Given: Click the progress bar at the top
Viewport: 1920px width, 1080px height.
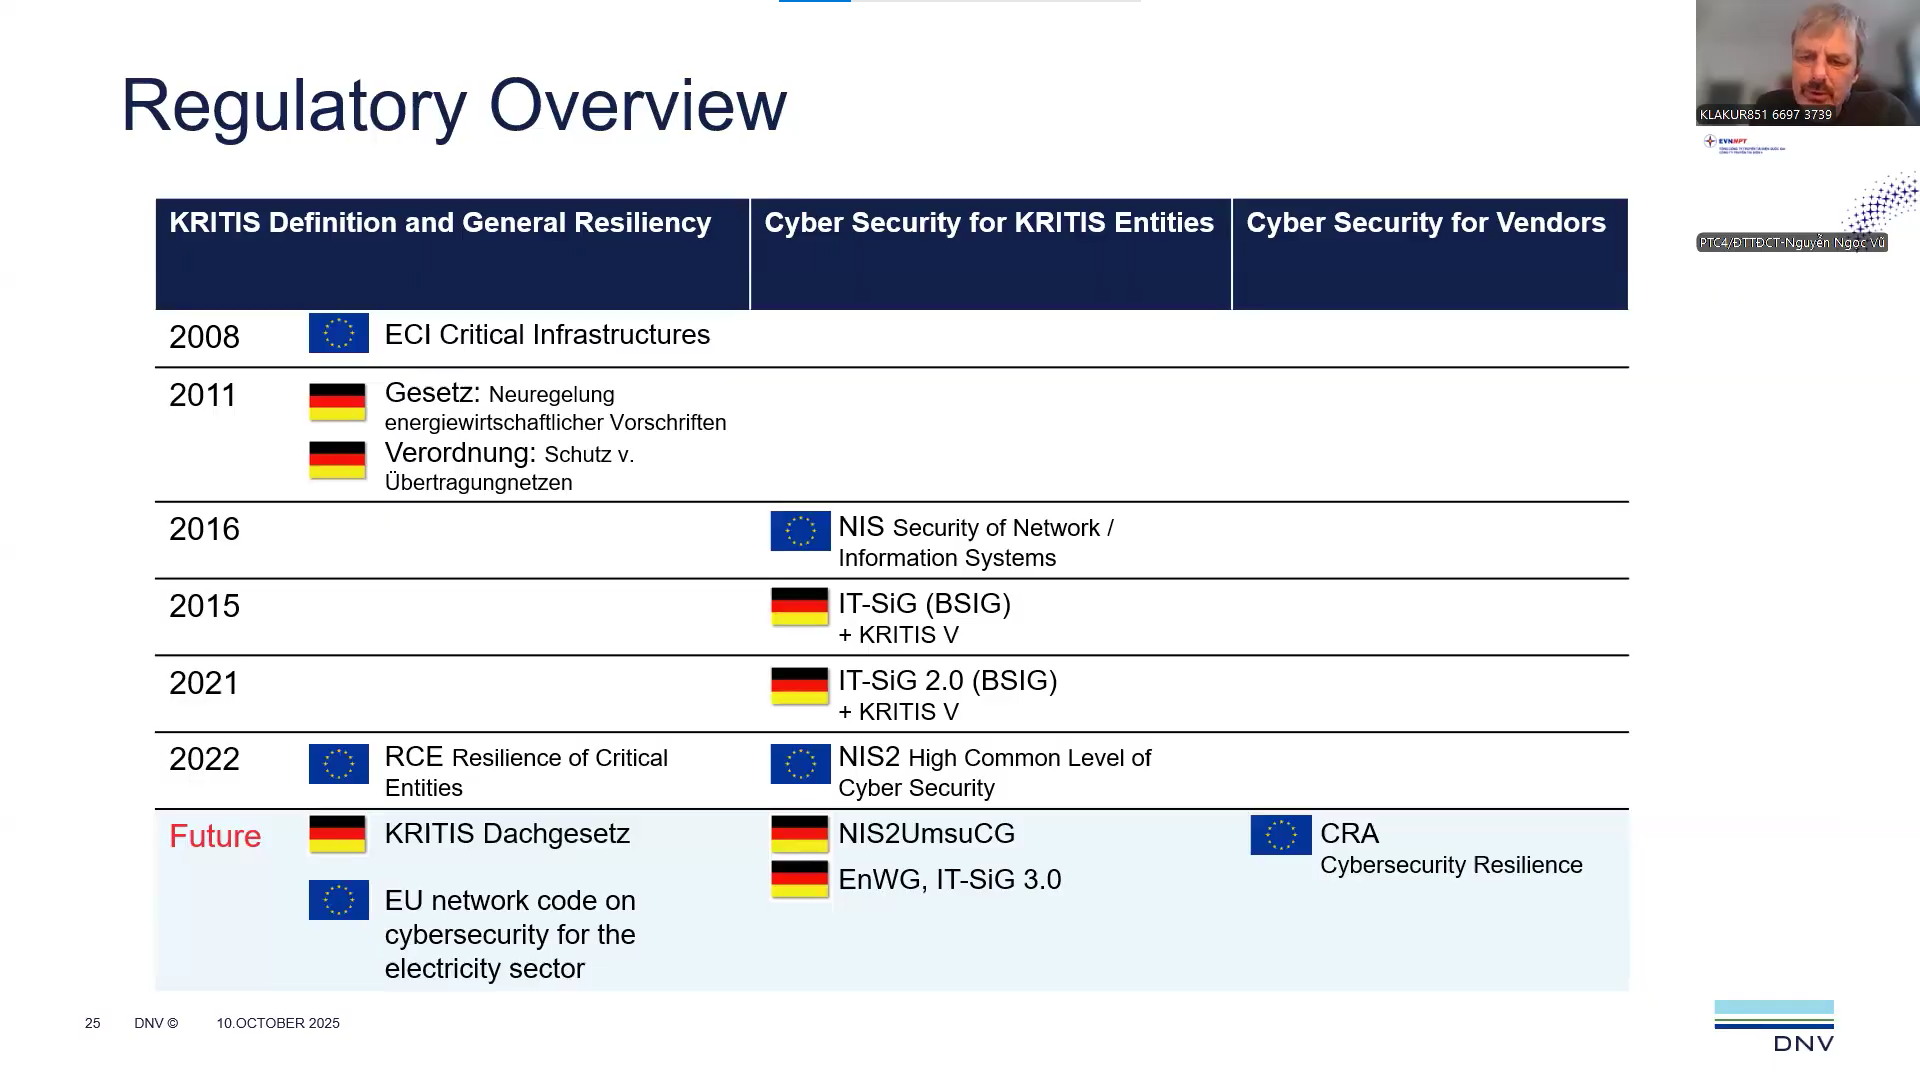Looking at the screenshot, I should pyautogui.click(x=959, y=2).
